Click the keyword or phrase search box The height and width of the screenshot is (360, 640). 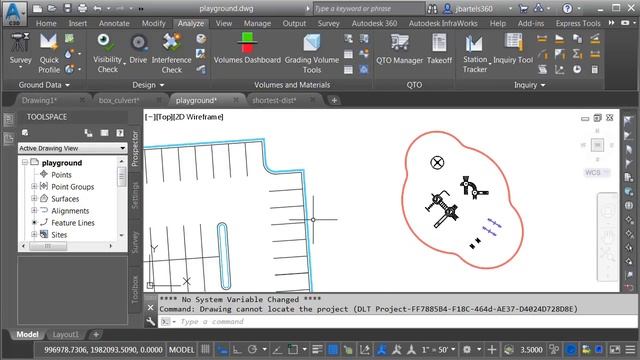click(x=369, y=8)
